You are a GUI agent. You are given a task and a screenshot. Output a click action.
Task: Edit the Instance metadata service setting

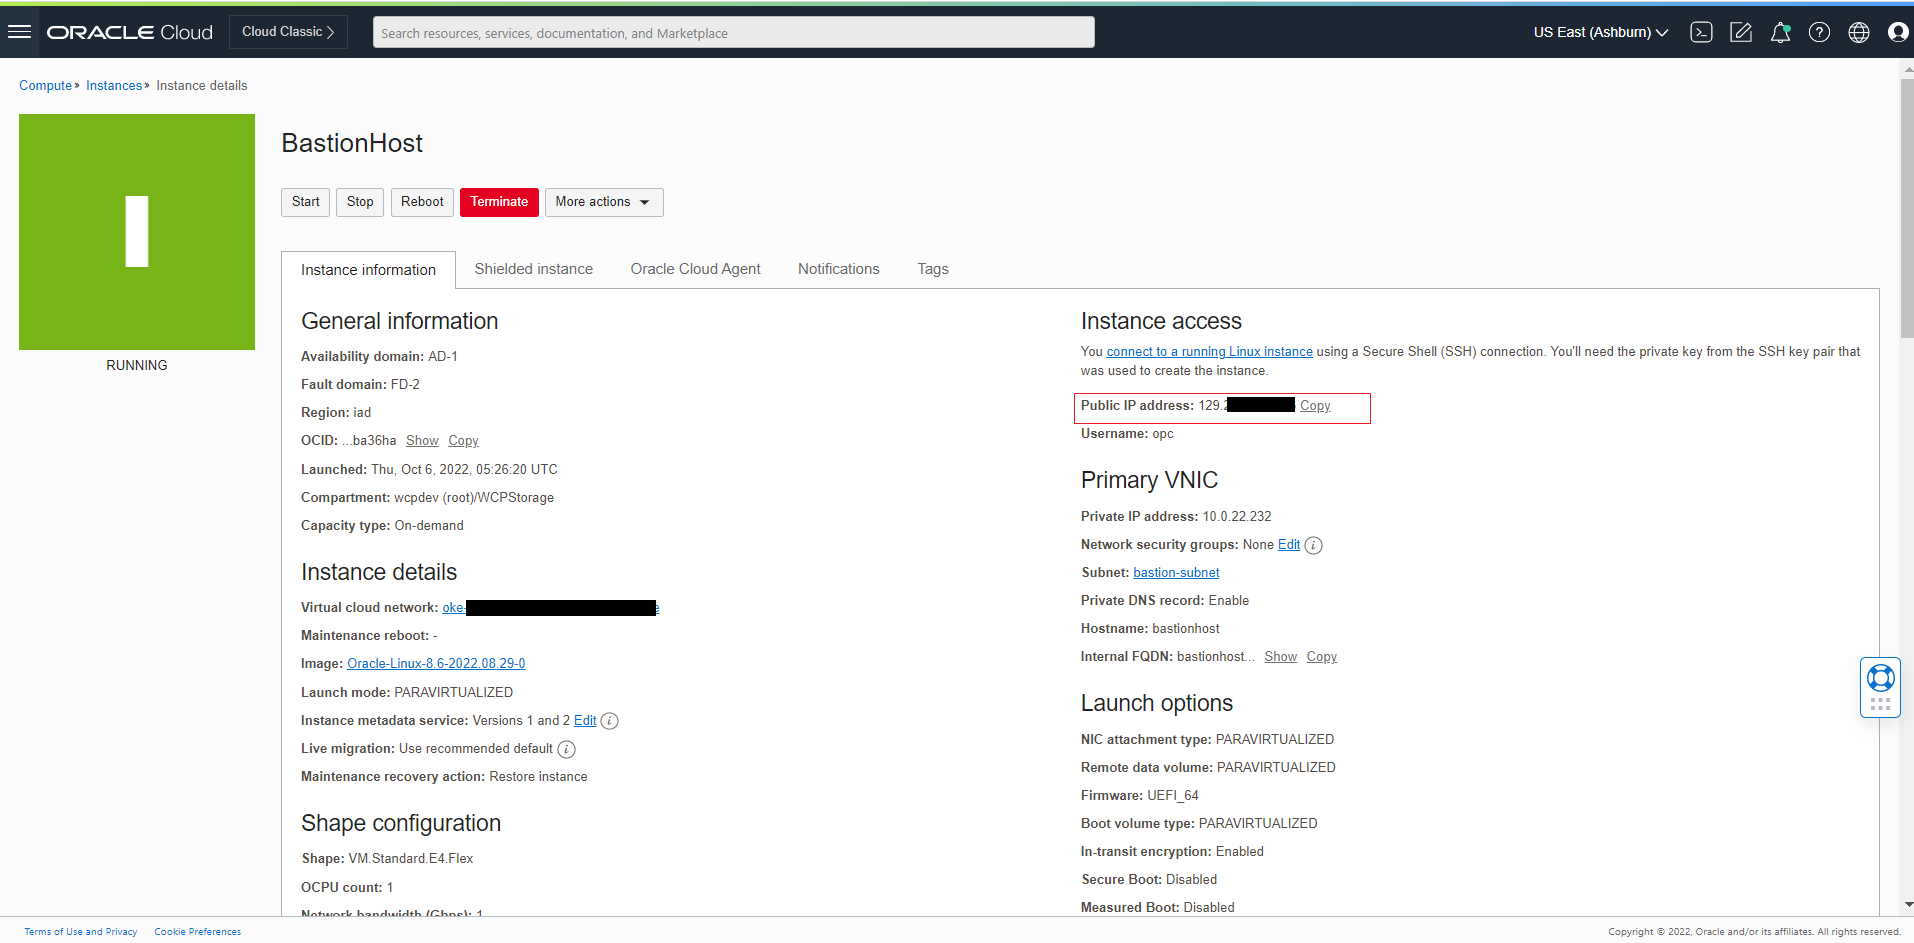click(x=585, y=721)
